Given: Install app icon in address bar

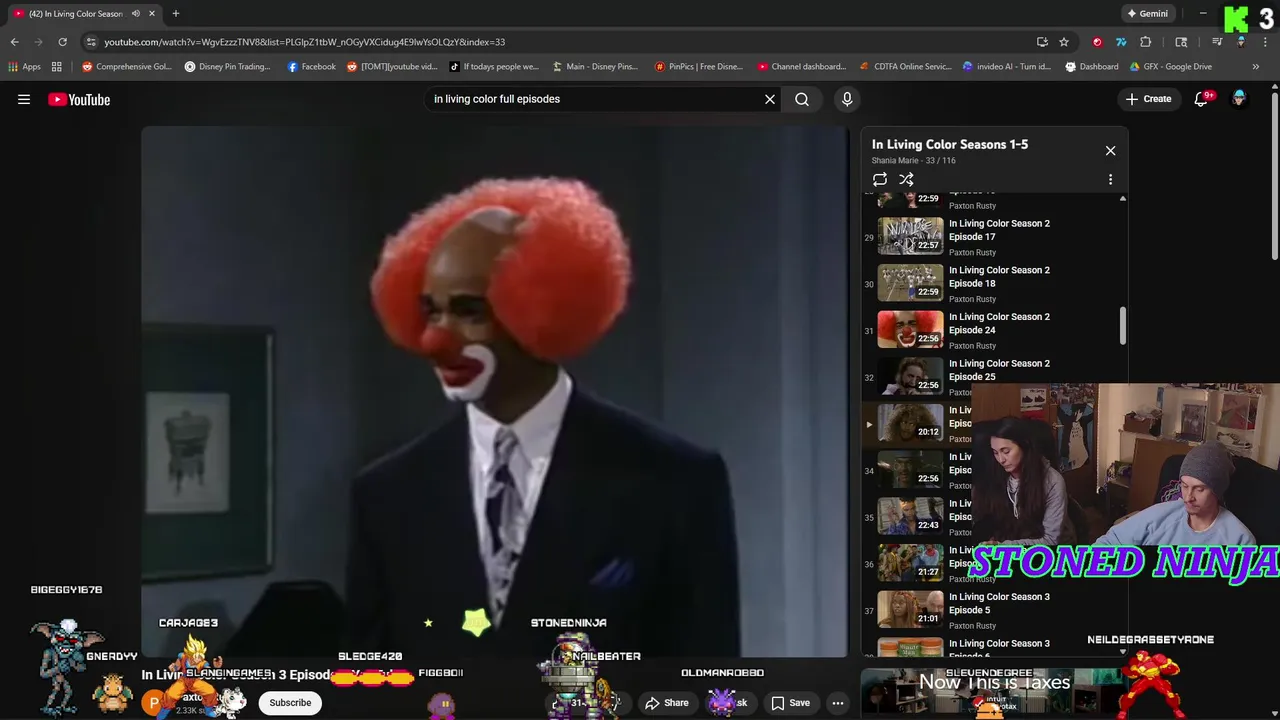Looking at the screenshot, I should tap(1042, 42).
